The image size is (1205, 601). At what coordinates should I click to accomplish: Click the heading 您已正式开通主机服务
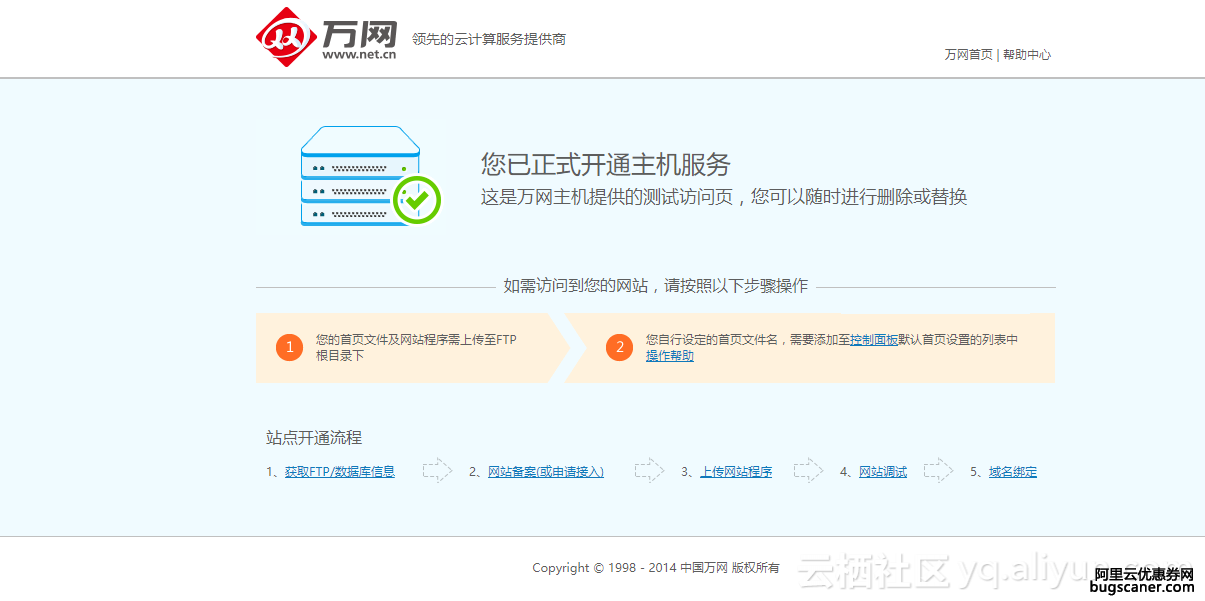pyautogui.click(x=606, y=164)
